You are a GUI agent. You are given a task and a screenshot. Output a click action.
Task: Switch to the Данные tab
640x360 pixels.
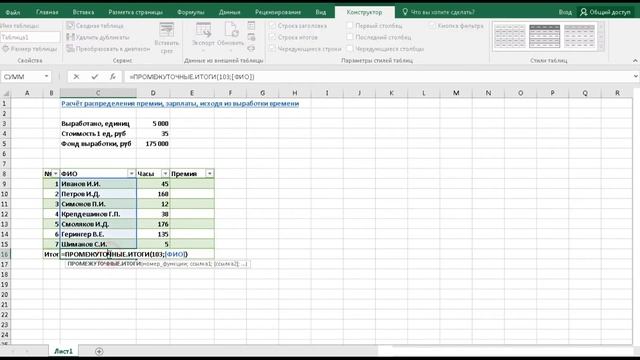(229, 12)
